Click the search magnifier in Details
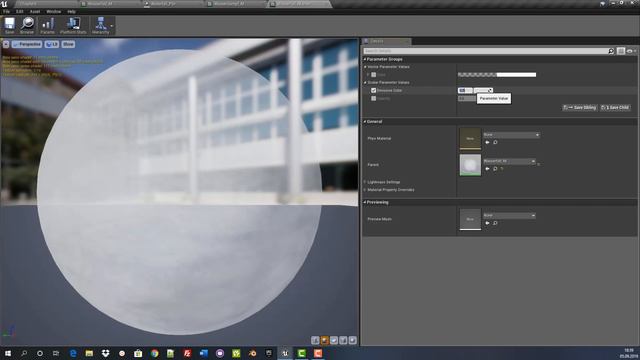The height and width of the screenshot is (360, 640). tap(611, 51)
